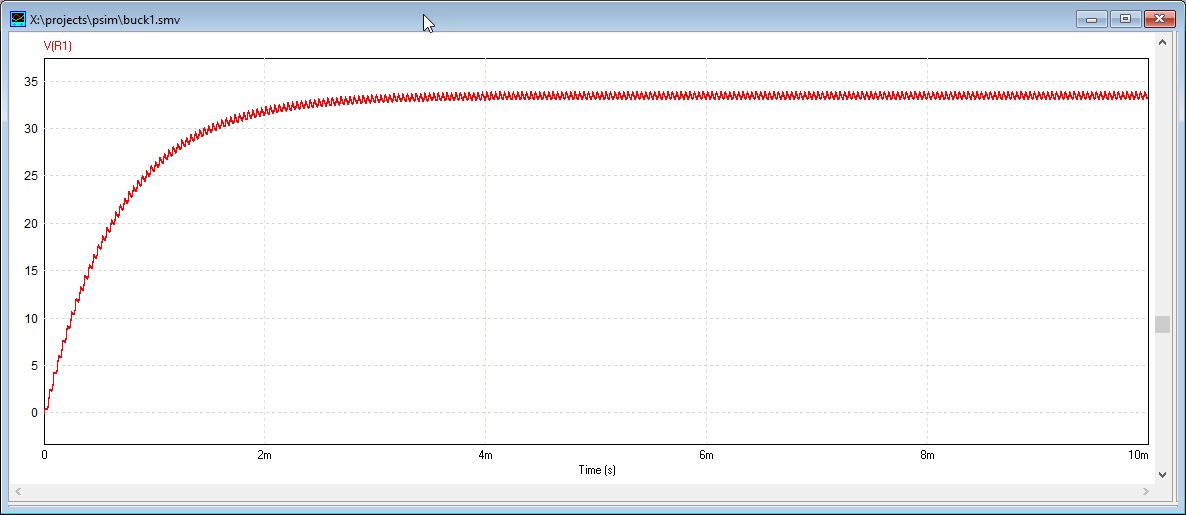
Task: Click the 10m tick label on time axis
Action: [x=1138, y=455]
